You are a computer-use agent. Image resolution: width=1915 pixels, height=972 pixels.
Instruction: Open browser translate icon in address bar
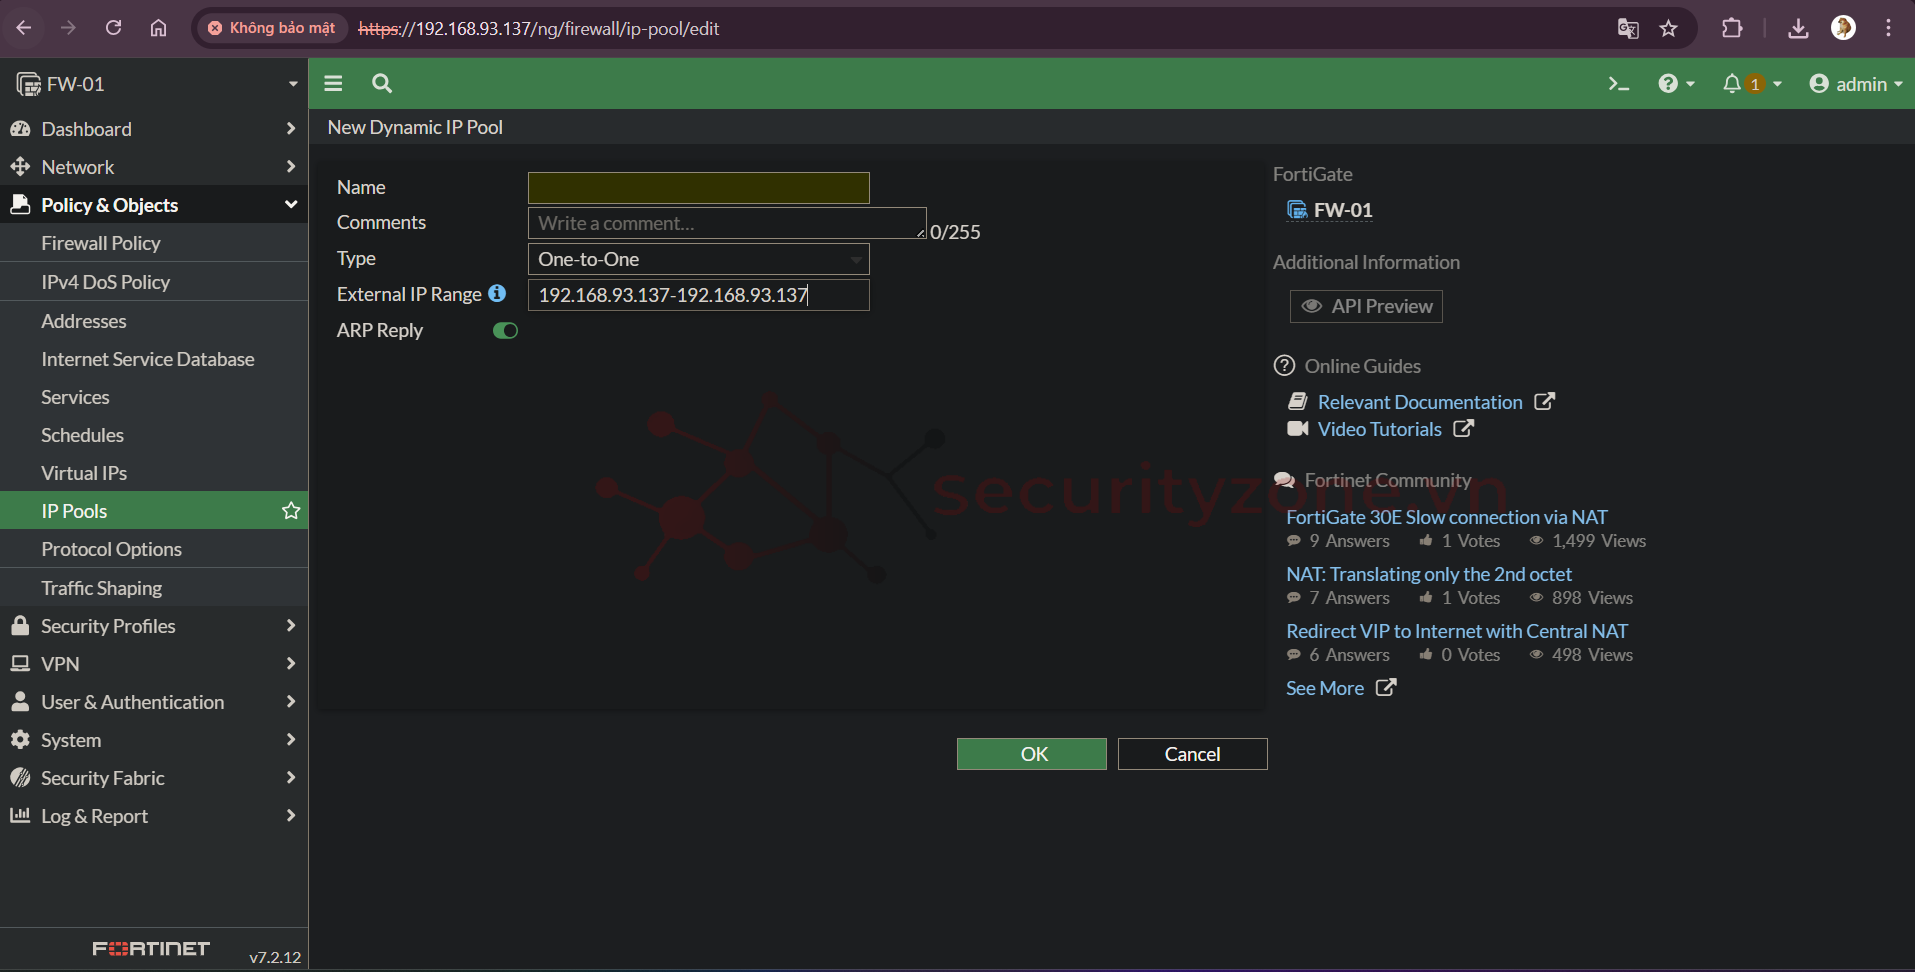tap(1627, 28)
